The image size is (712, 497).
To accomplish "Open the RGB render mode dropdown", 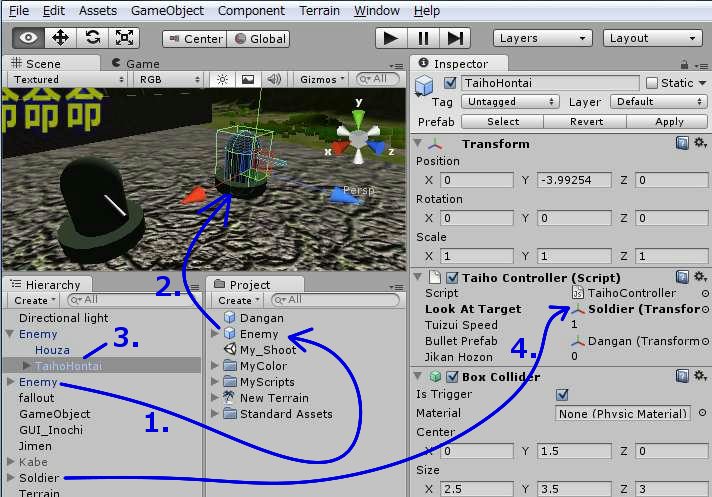I will click(x=168, y=79).
